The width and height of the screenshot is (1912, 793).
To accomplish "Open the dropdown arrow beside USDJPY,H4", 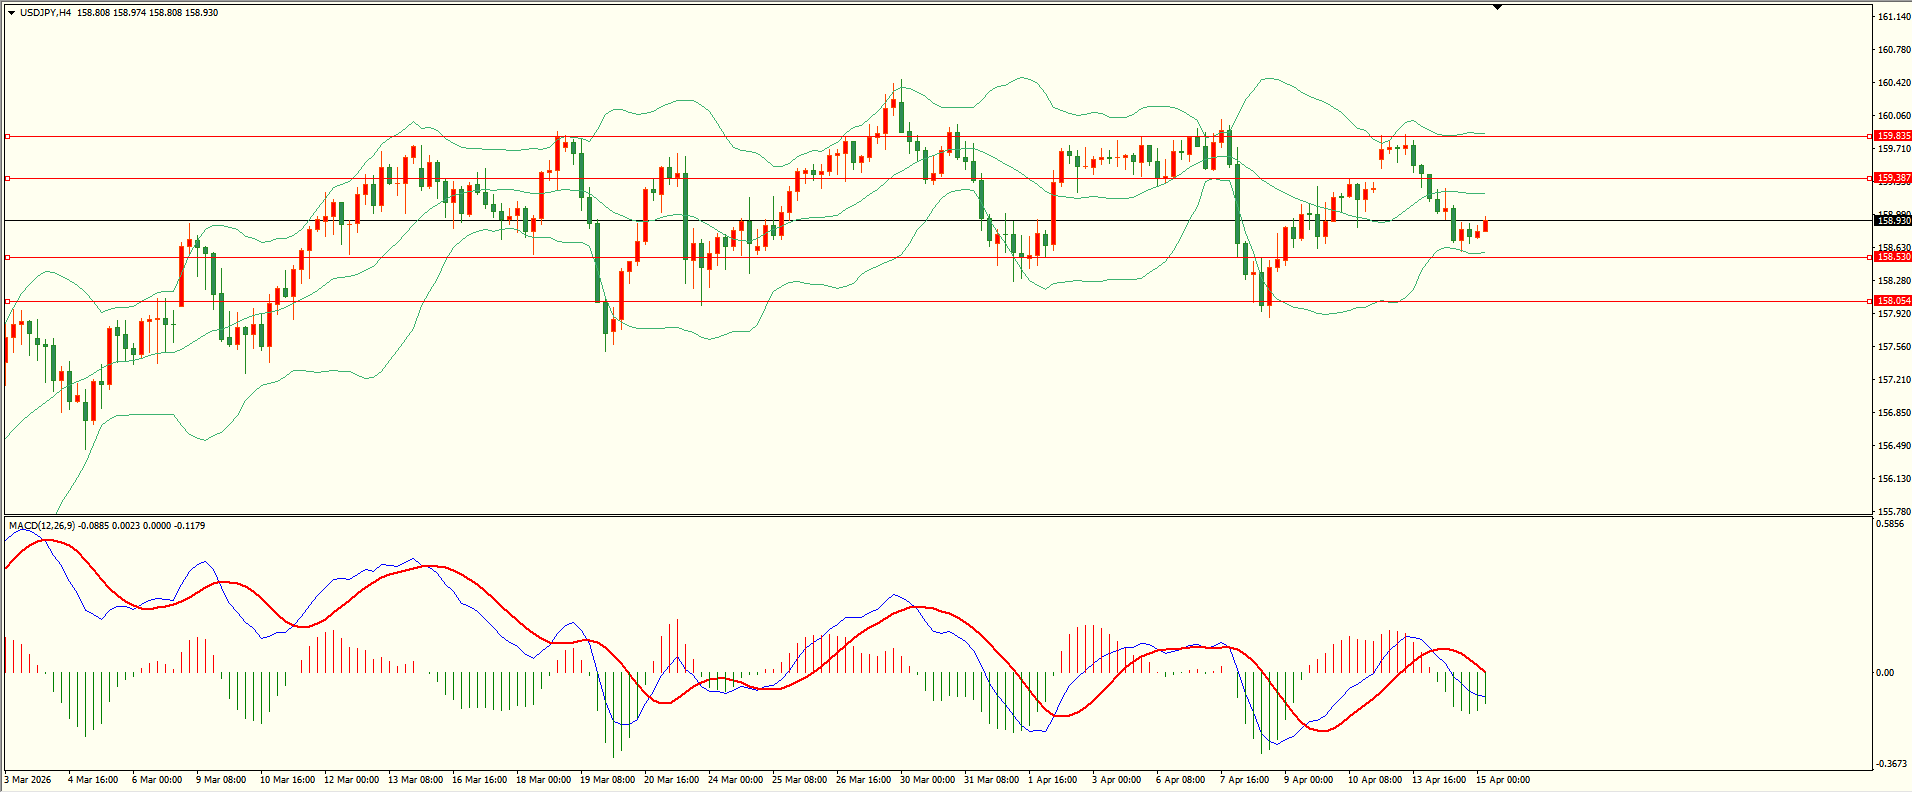I will point(11,13).
